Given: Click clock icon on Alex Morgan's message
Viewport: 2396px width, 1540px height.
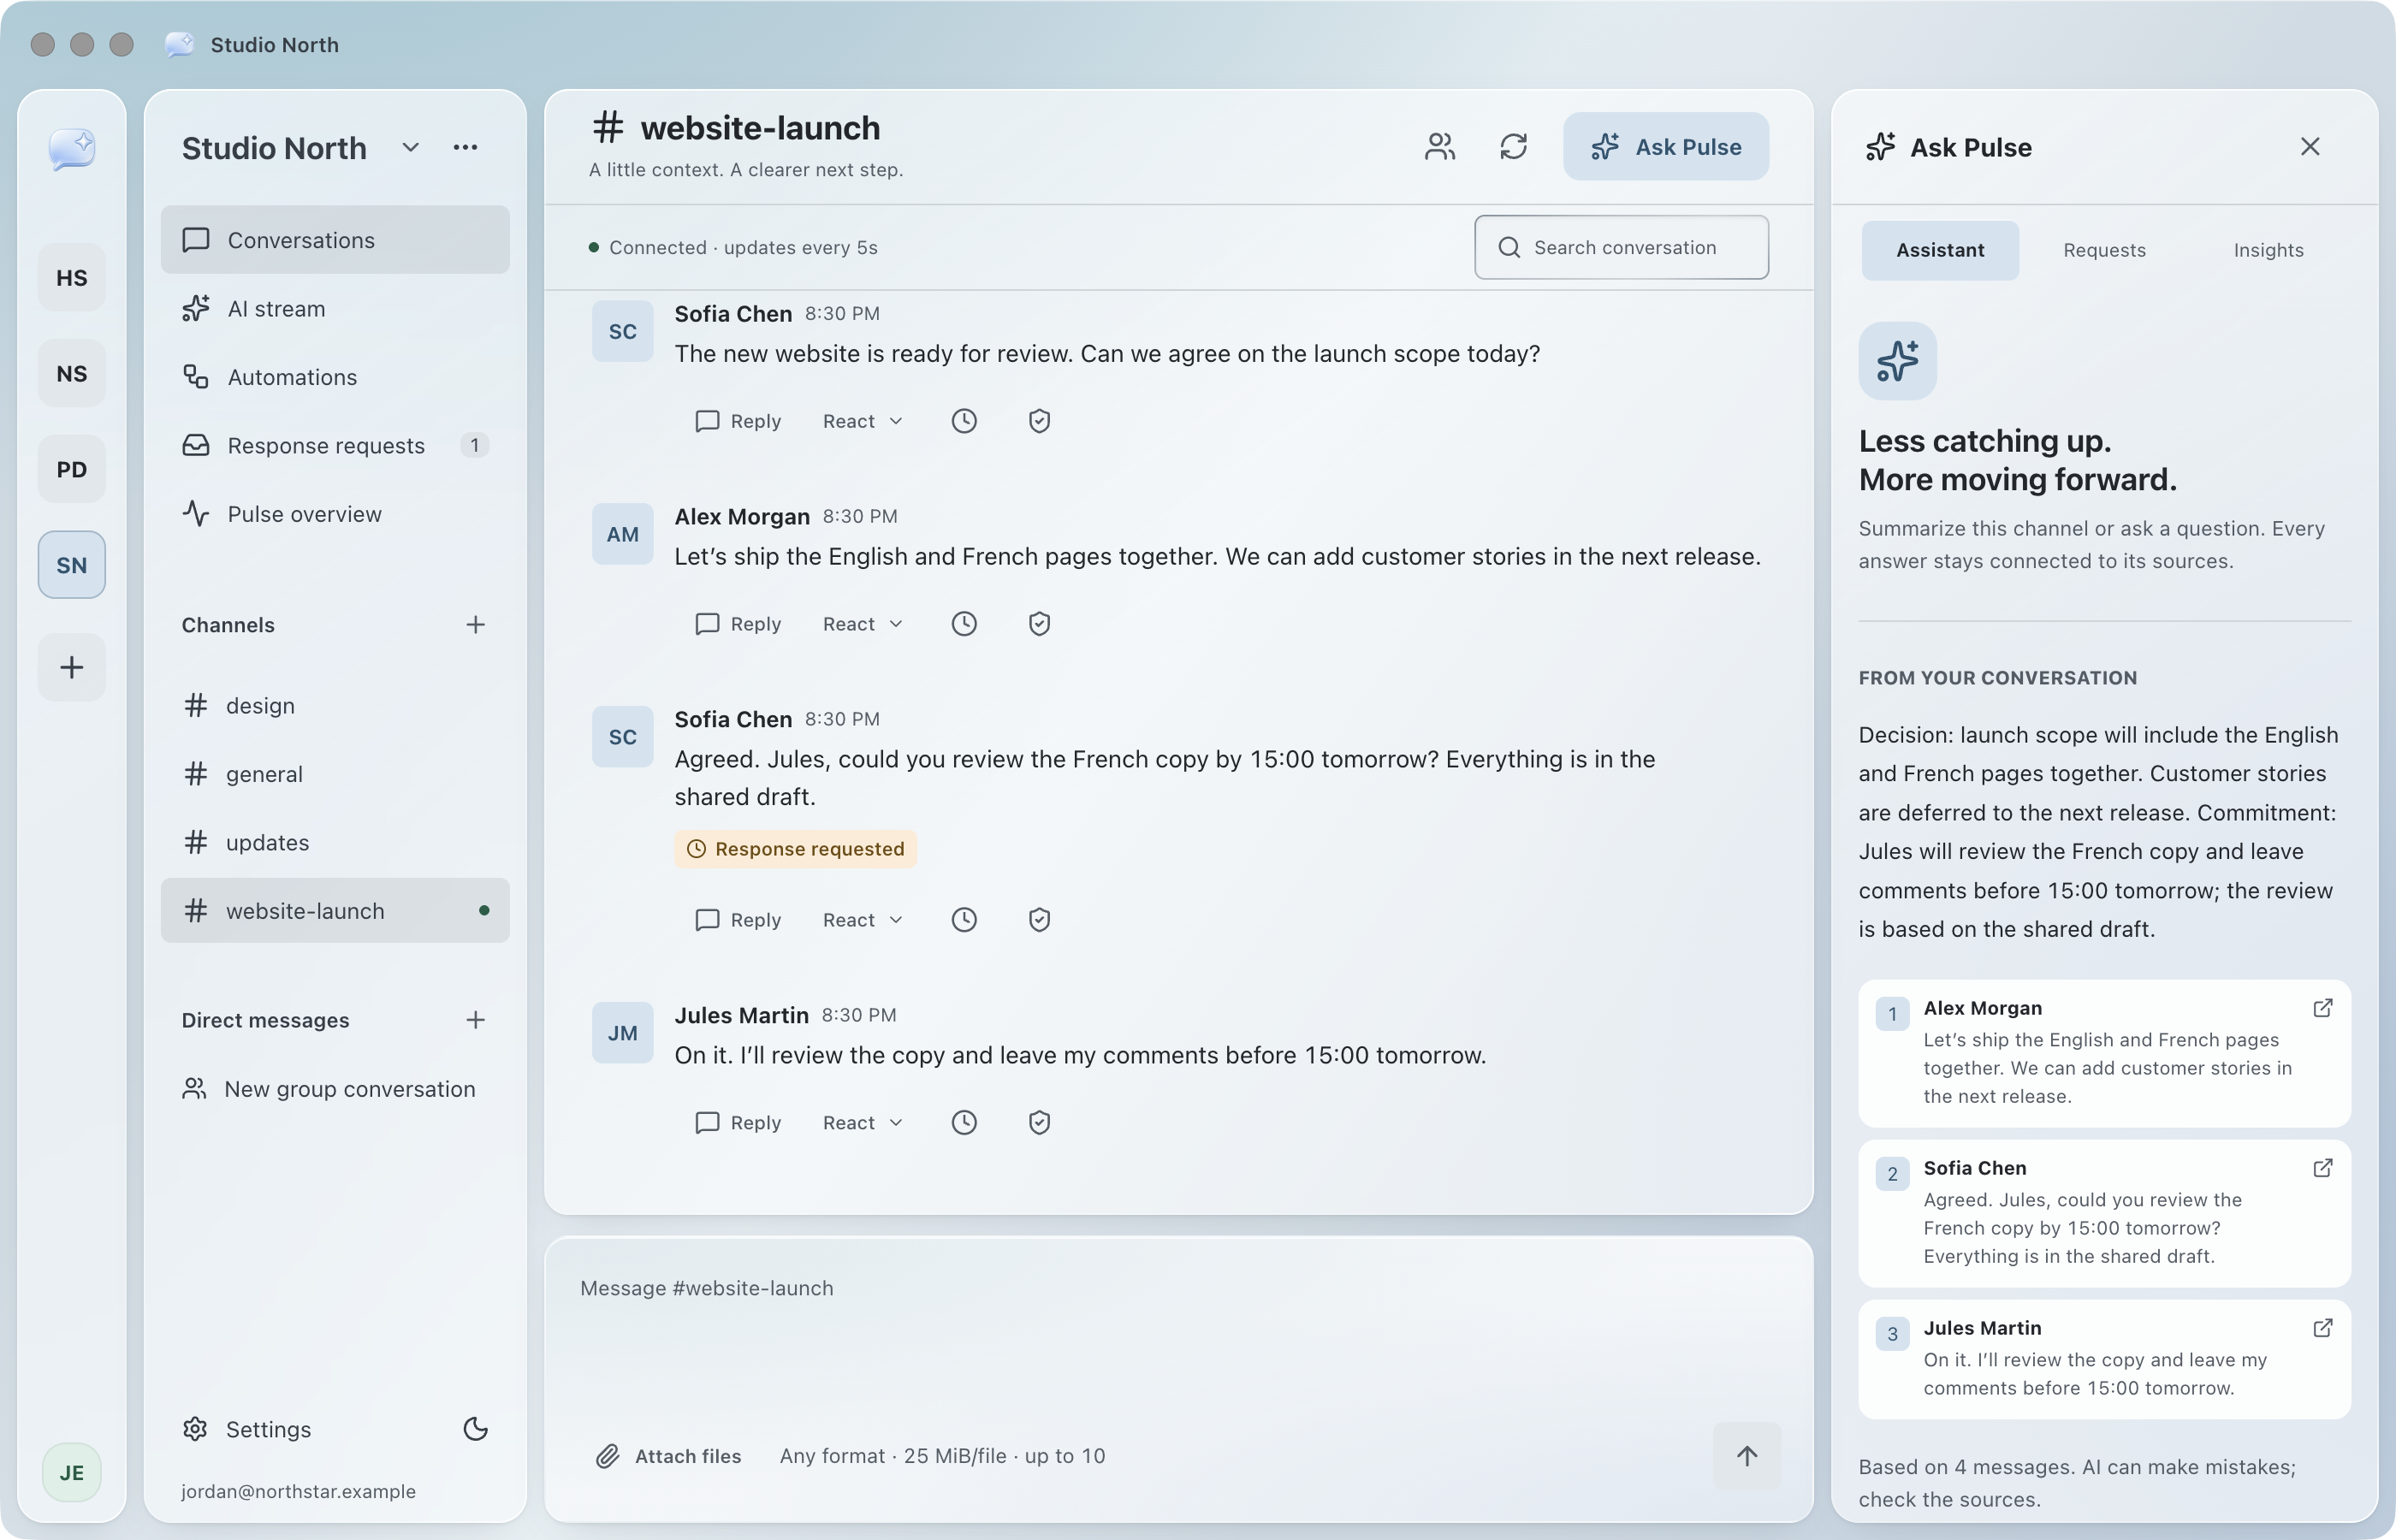Looking at the screenshot, I should pyautogui.click(x=963, y=624).
